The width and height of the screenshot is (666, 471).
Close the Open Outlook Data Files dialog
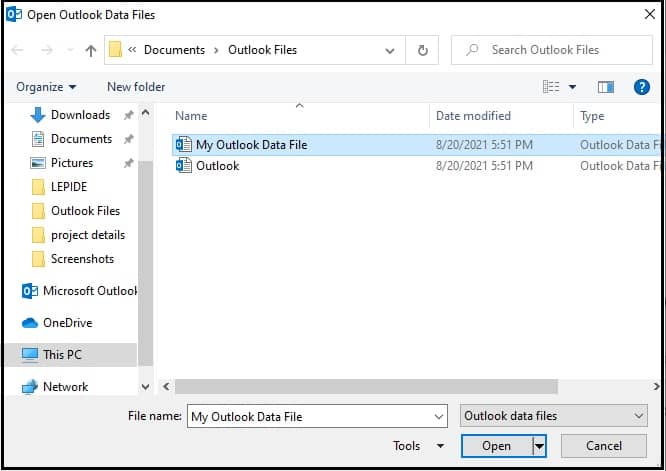pyautogui.click(x=649, y=14)
